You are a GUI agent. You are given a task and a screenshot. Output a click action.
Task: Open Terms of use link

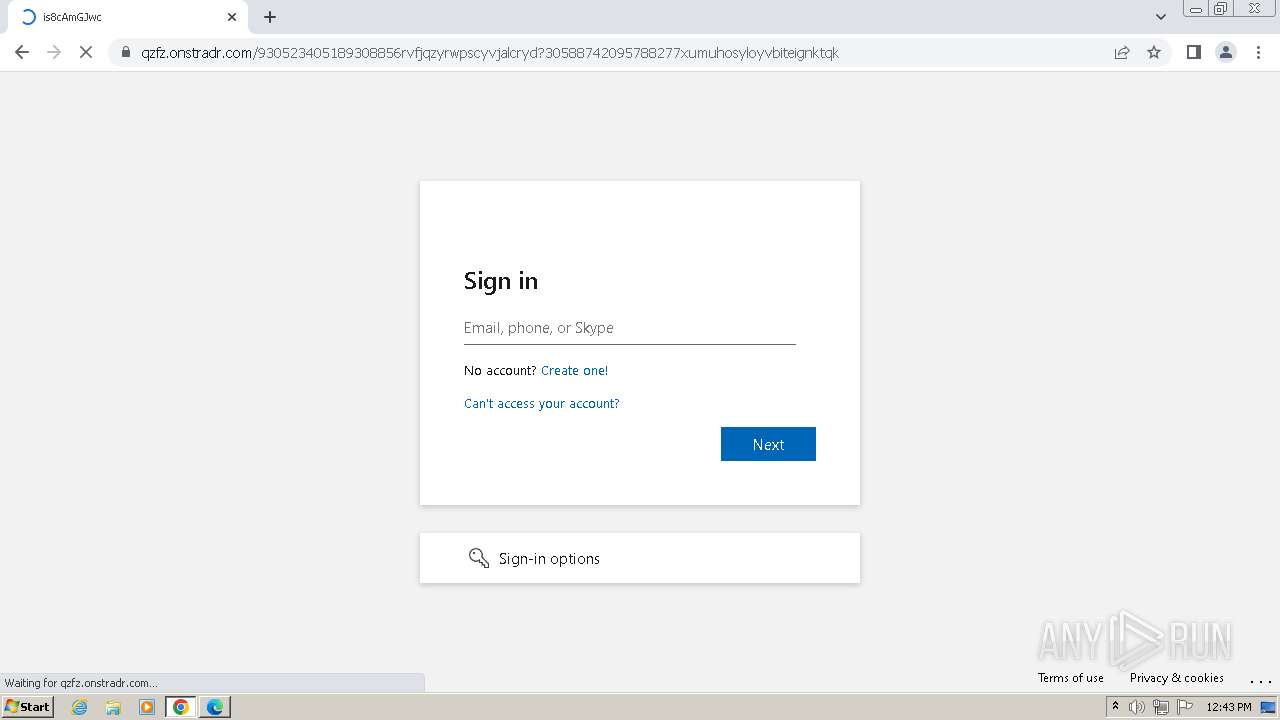[1070, 678]
